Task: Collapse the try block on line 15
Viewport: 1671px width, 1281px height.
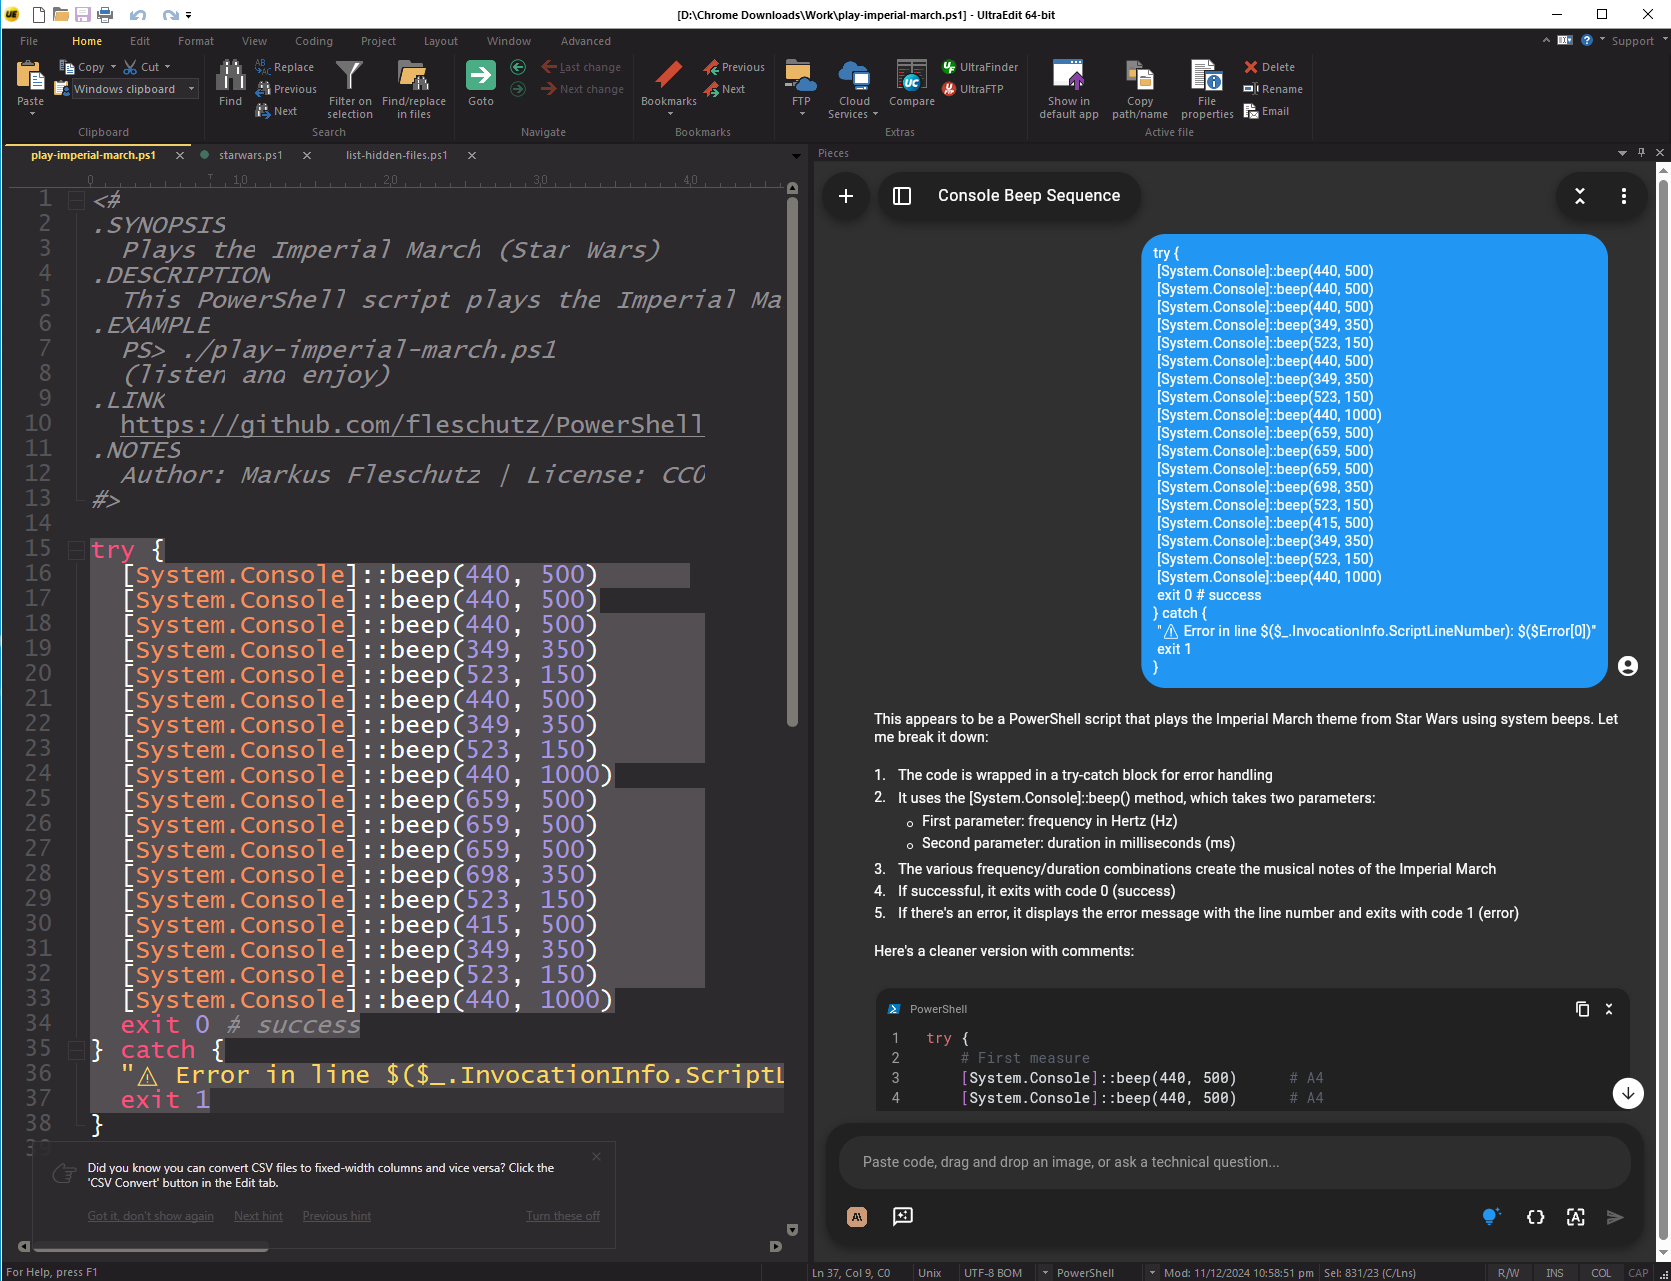Action: pyautogui.click(x=76, y=550)
